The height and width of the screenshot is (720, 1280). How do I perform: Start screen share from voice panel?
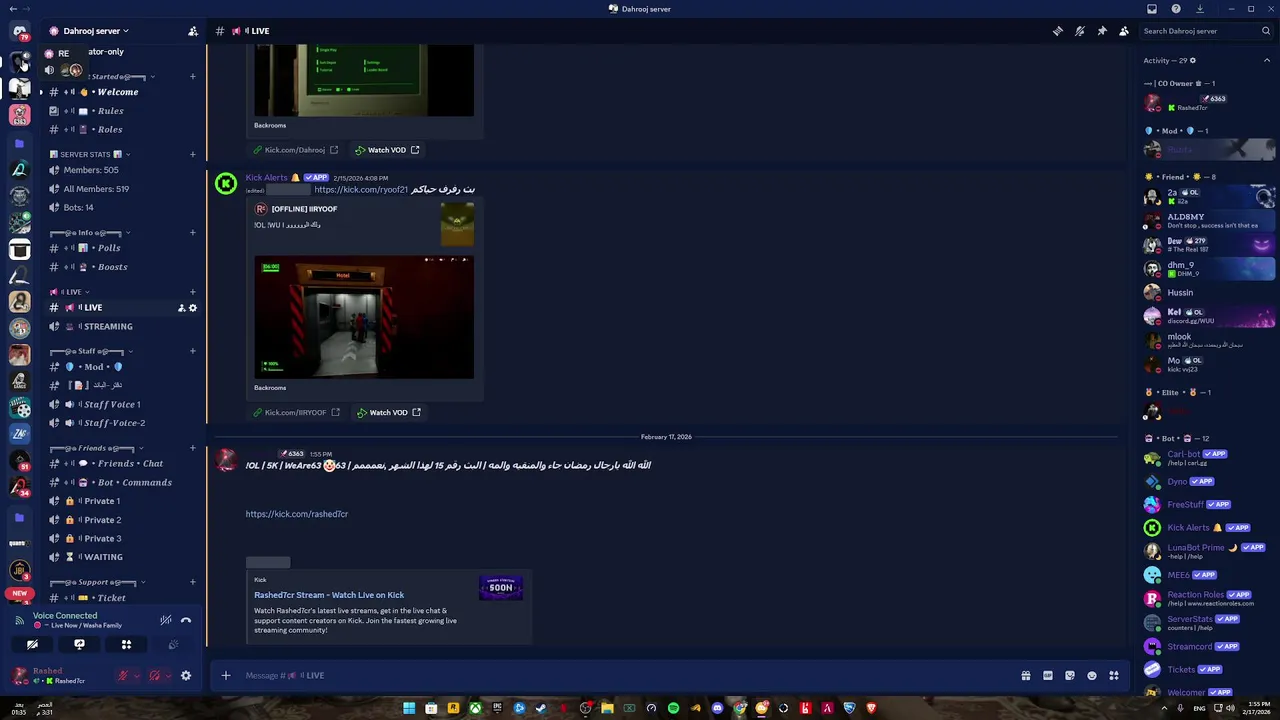pyautogui.click(x=79, y=645)
